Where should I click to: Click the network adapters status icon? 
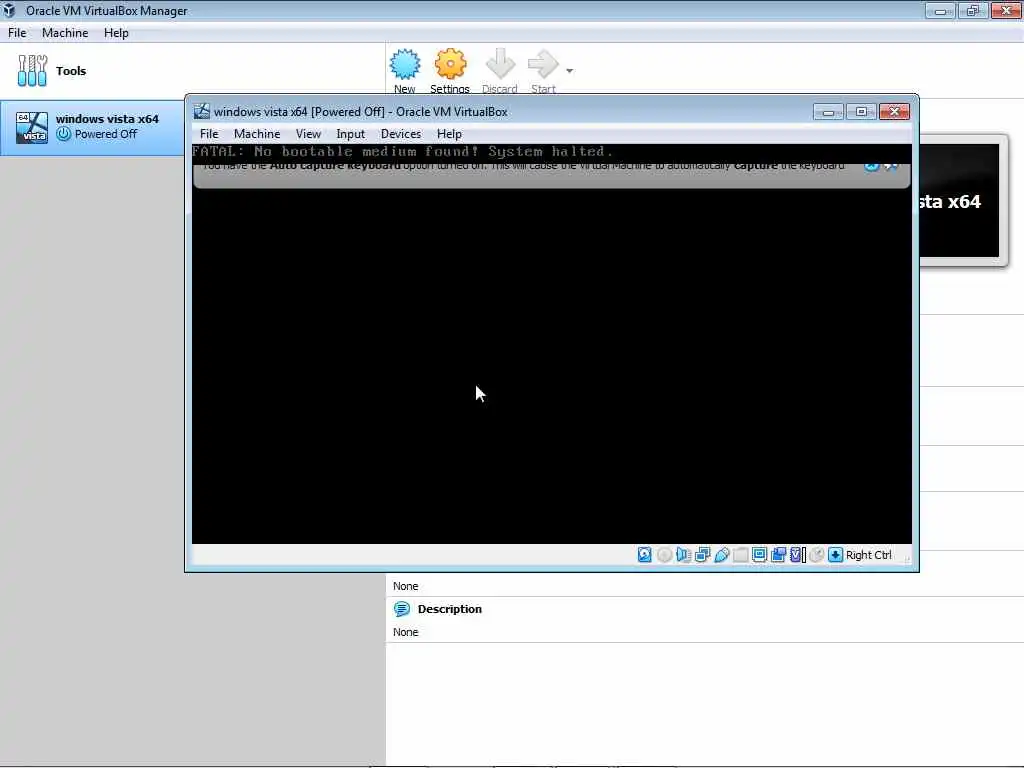point(703,555)
